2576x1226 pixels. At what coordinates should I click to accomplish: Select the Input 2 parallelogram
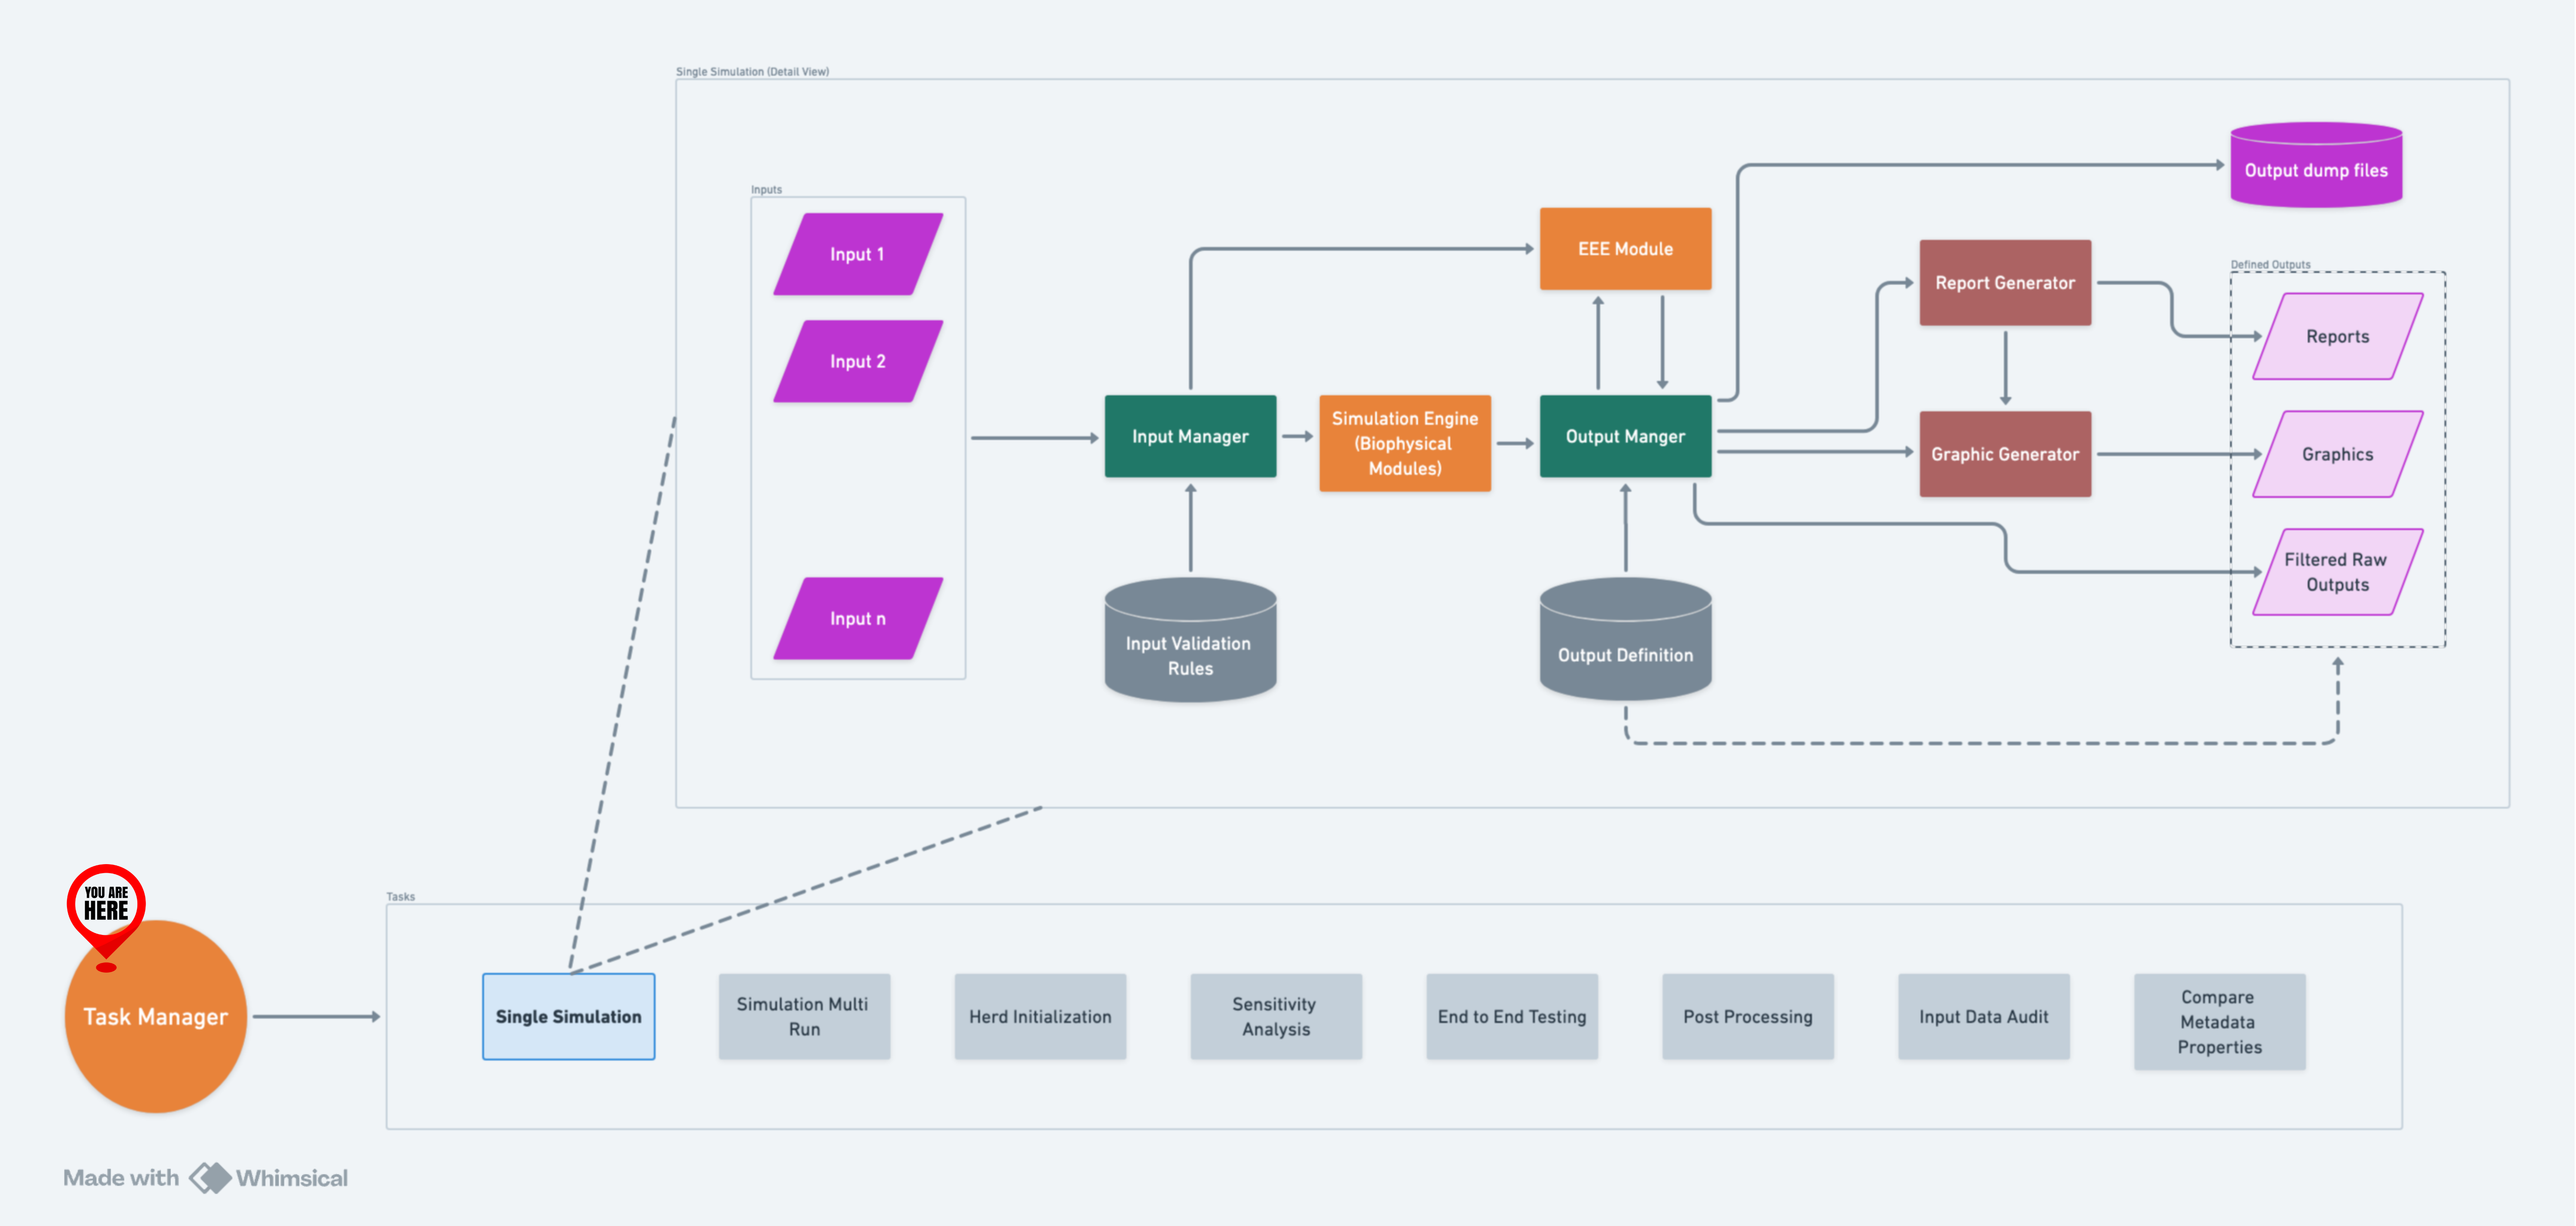click(858, 361)
